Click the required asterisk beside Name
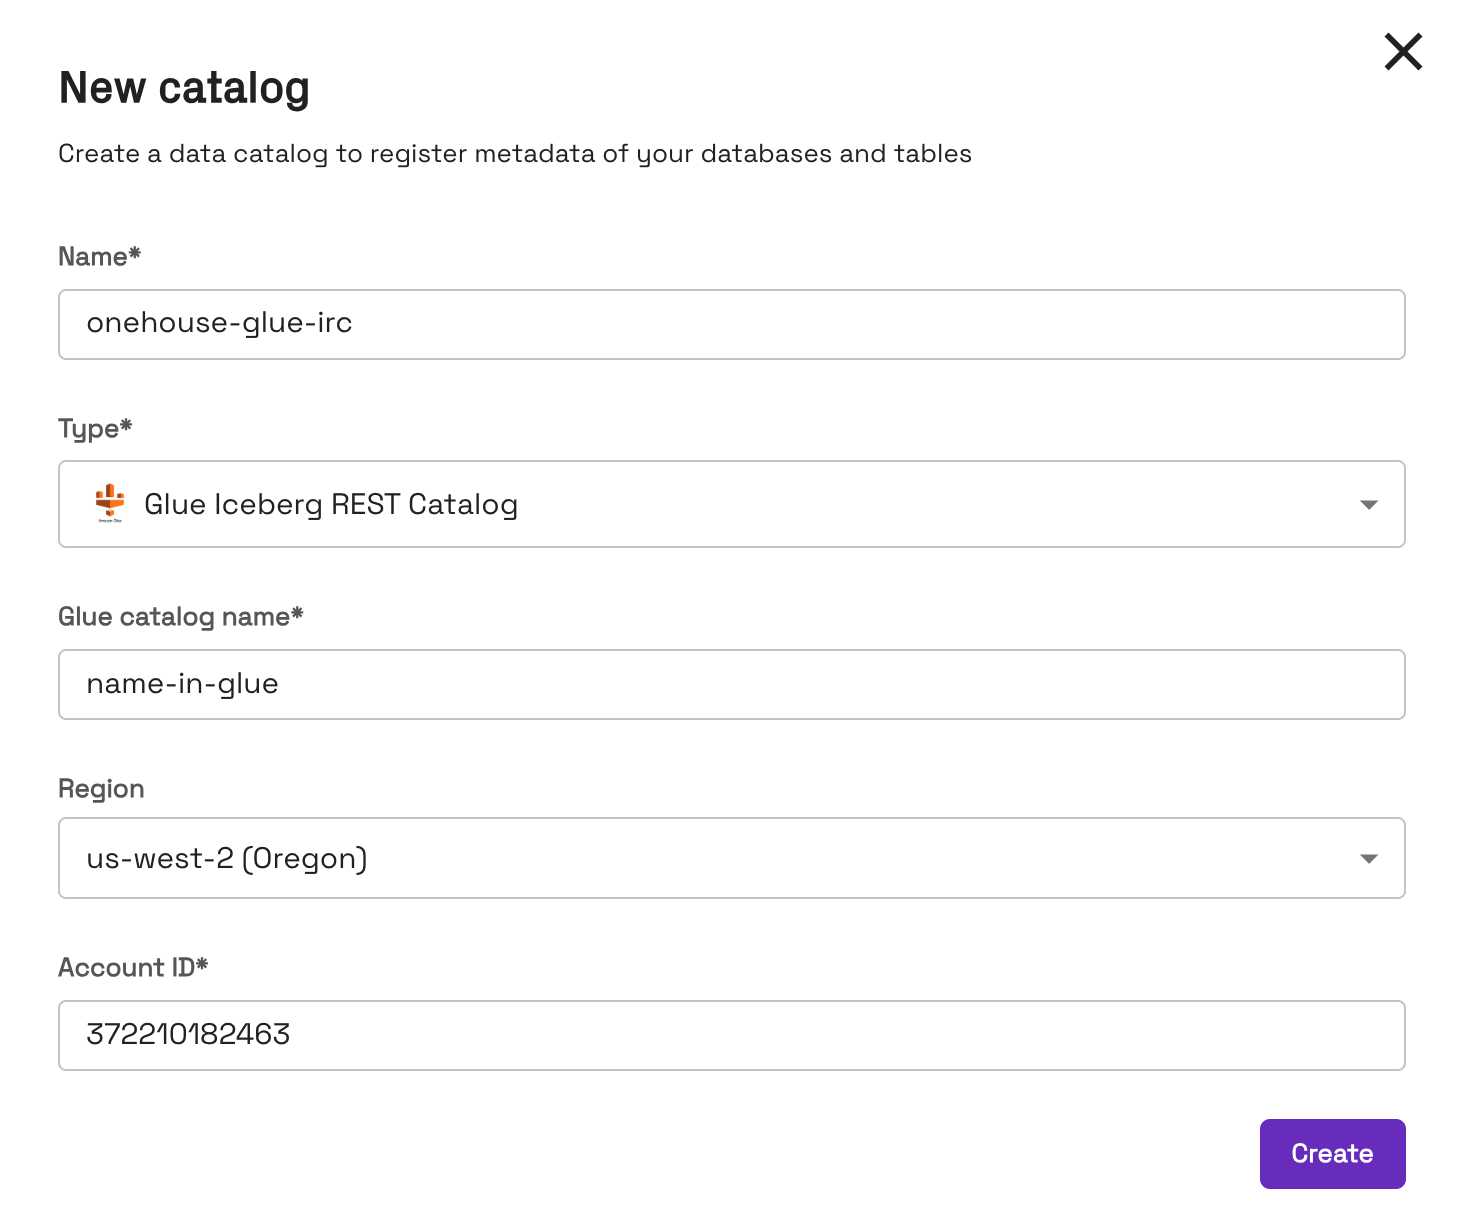Viewport: 1466px width, 1230px height. (x=135, y=253)
